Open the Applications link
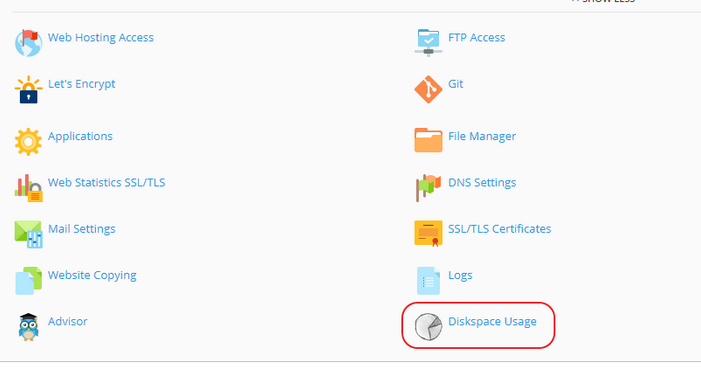The image size is (701, 370). [x=80, y=136]
